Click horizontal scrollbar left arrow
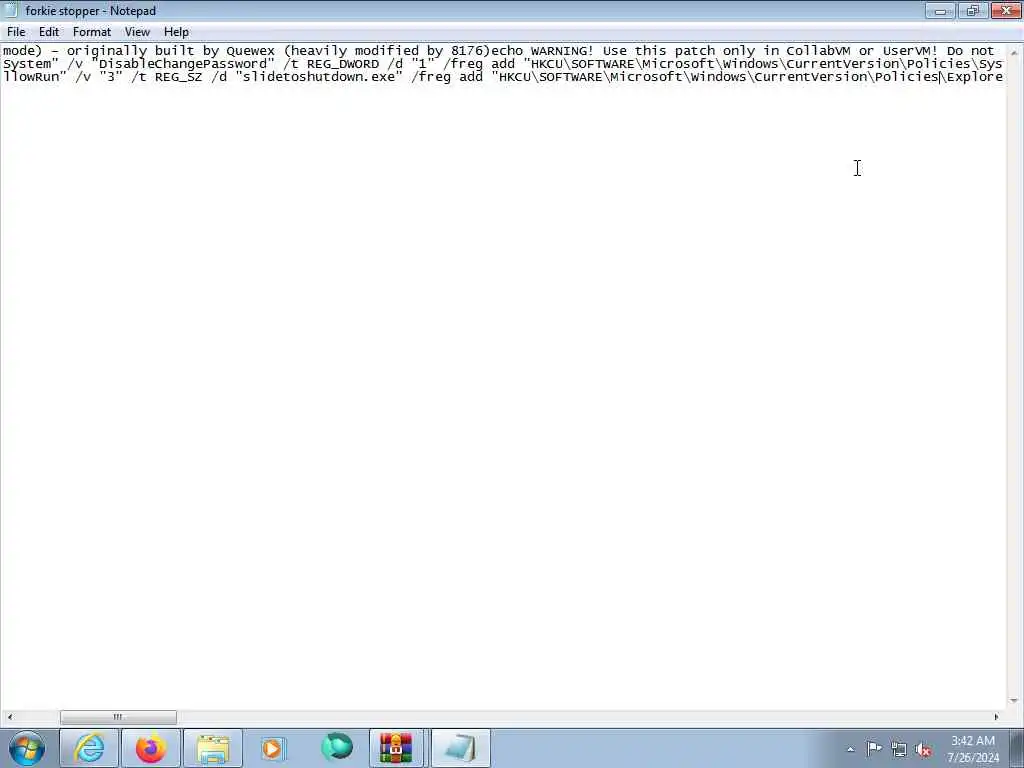1024x768 pixels. tap(9, 717)
